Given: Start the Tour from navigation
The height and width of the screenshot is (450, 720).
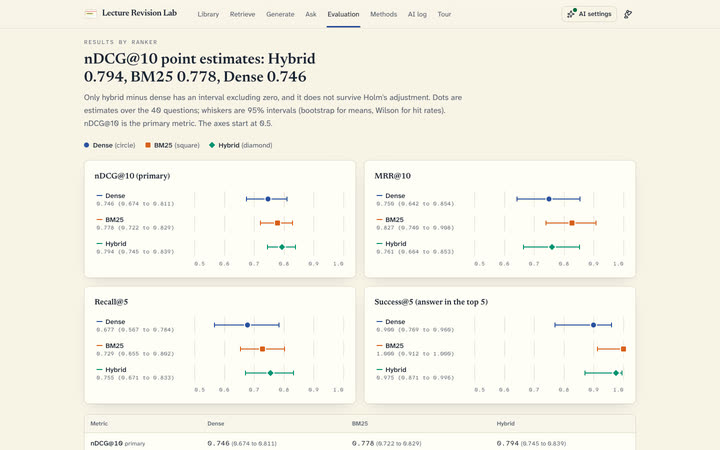Looking at the screenshot, I should [444, 14].
